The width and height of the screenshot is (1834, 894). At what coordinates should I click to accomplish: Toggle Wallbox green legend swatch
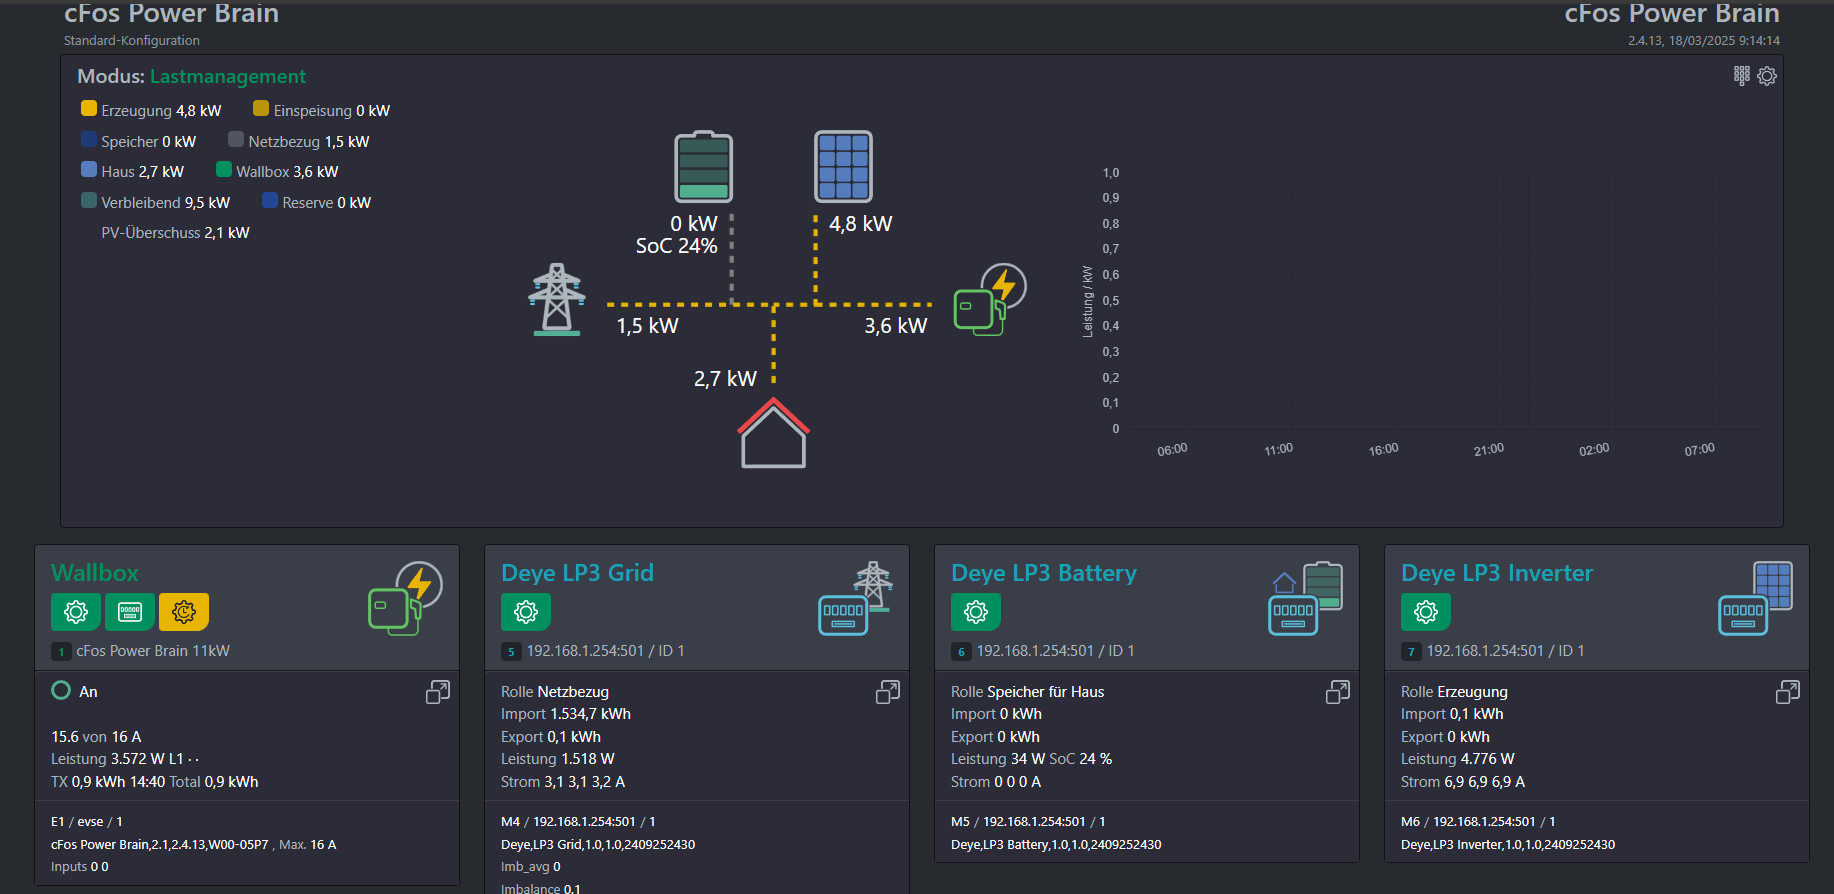click(224, 170)
